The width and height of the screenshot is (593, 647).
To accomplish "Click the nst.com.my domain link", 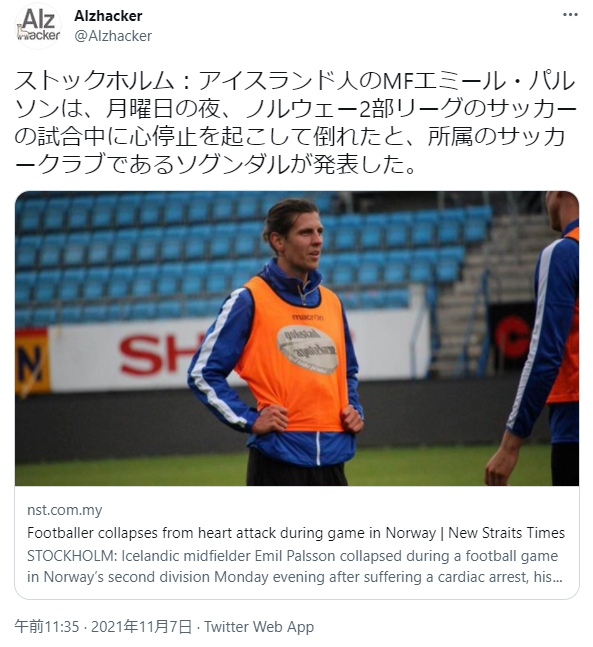I will [x=64, y=510].
